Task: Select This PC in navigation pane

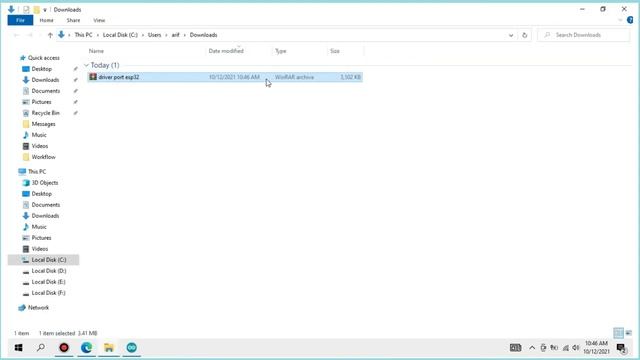Action: pos(37,172)
